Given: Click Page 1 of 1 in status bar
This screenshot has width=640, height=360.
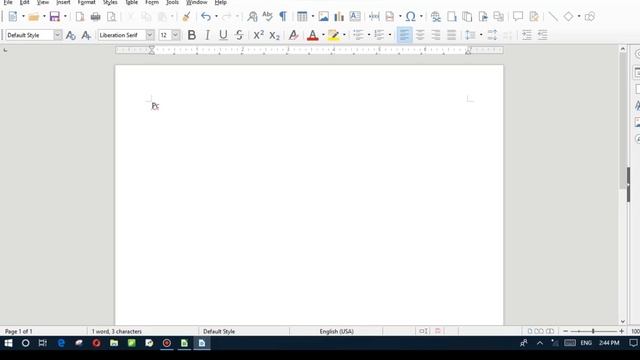Looking at the screenshot, I should [x=19, y=331].
